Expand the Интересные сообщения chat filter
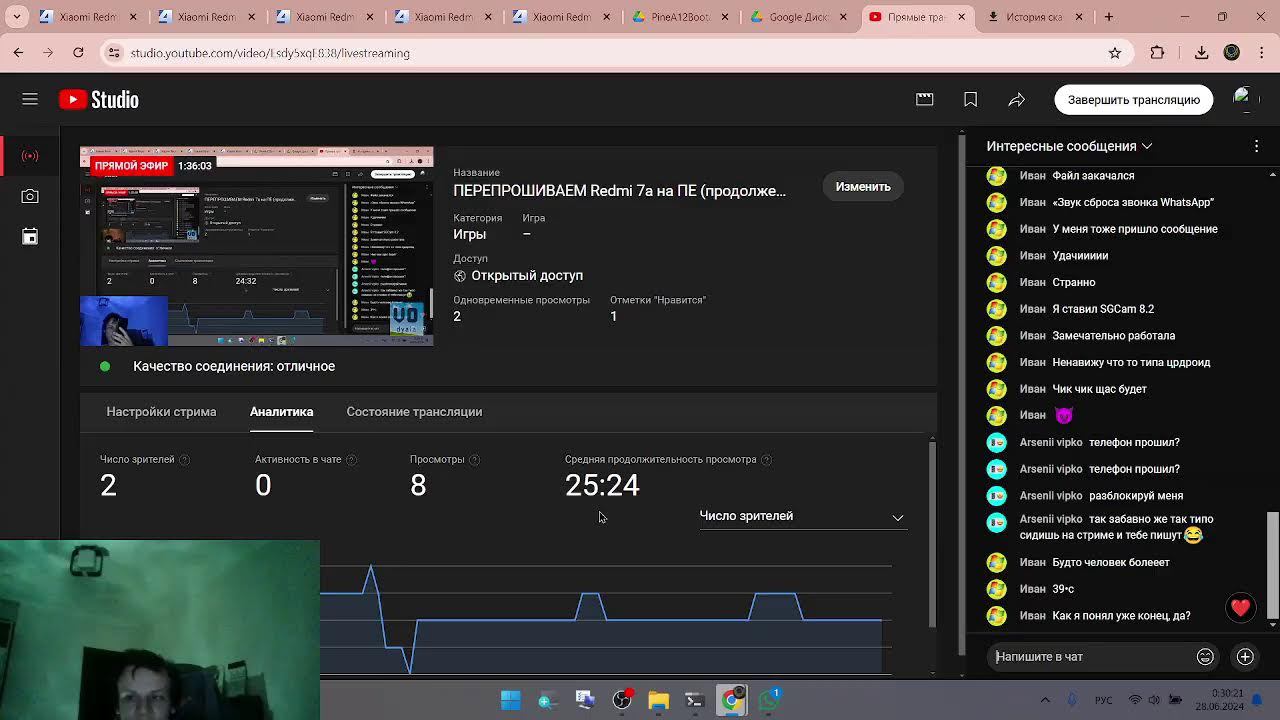Viewport: 1280px width, 720px height. tap(1069, 146)
